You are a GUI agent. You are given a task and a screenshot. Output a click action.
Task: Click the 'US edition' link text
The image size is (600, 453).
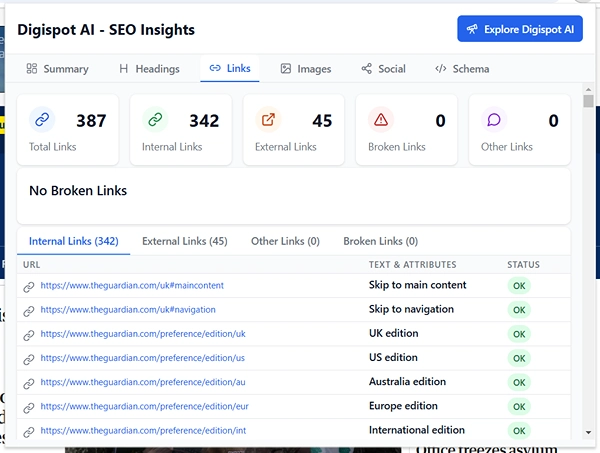pyautogui.click(x=393, y=357)
